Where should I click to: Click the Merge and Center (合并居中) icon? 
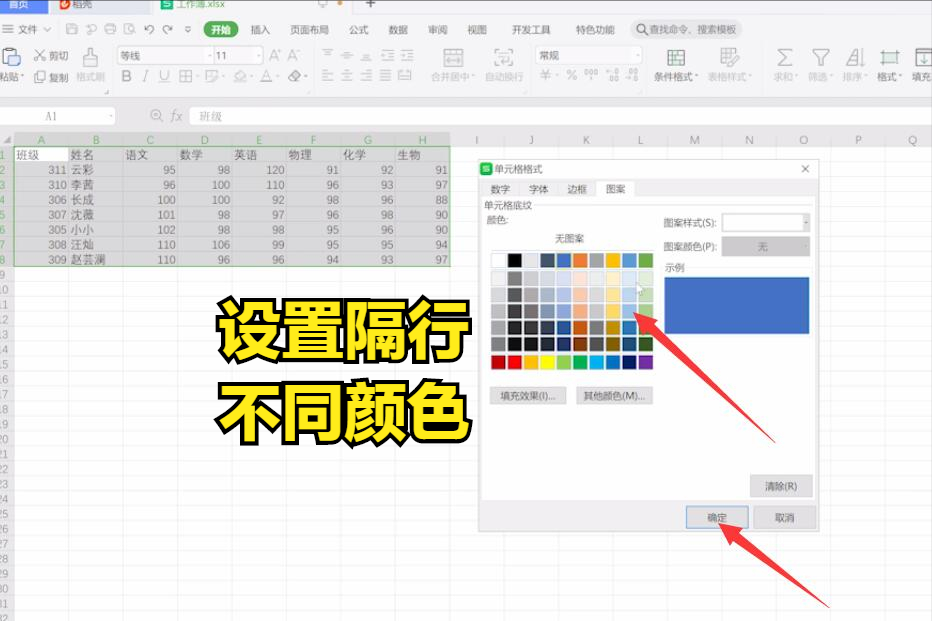[x=453, y=57]
